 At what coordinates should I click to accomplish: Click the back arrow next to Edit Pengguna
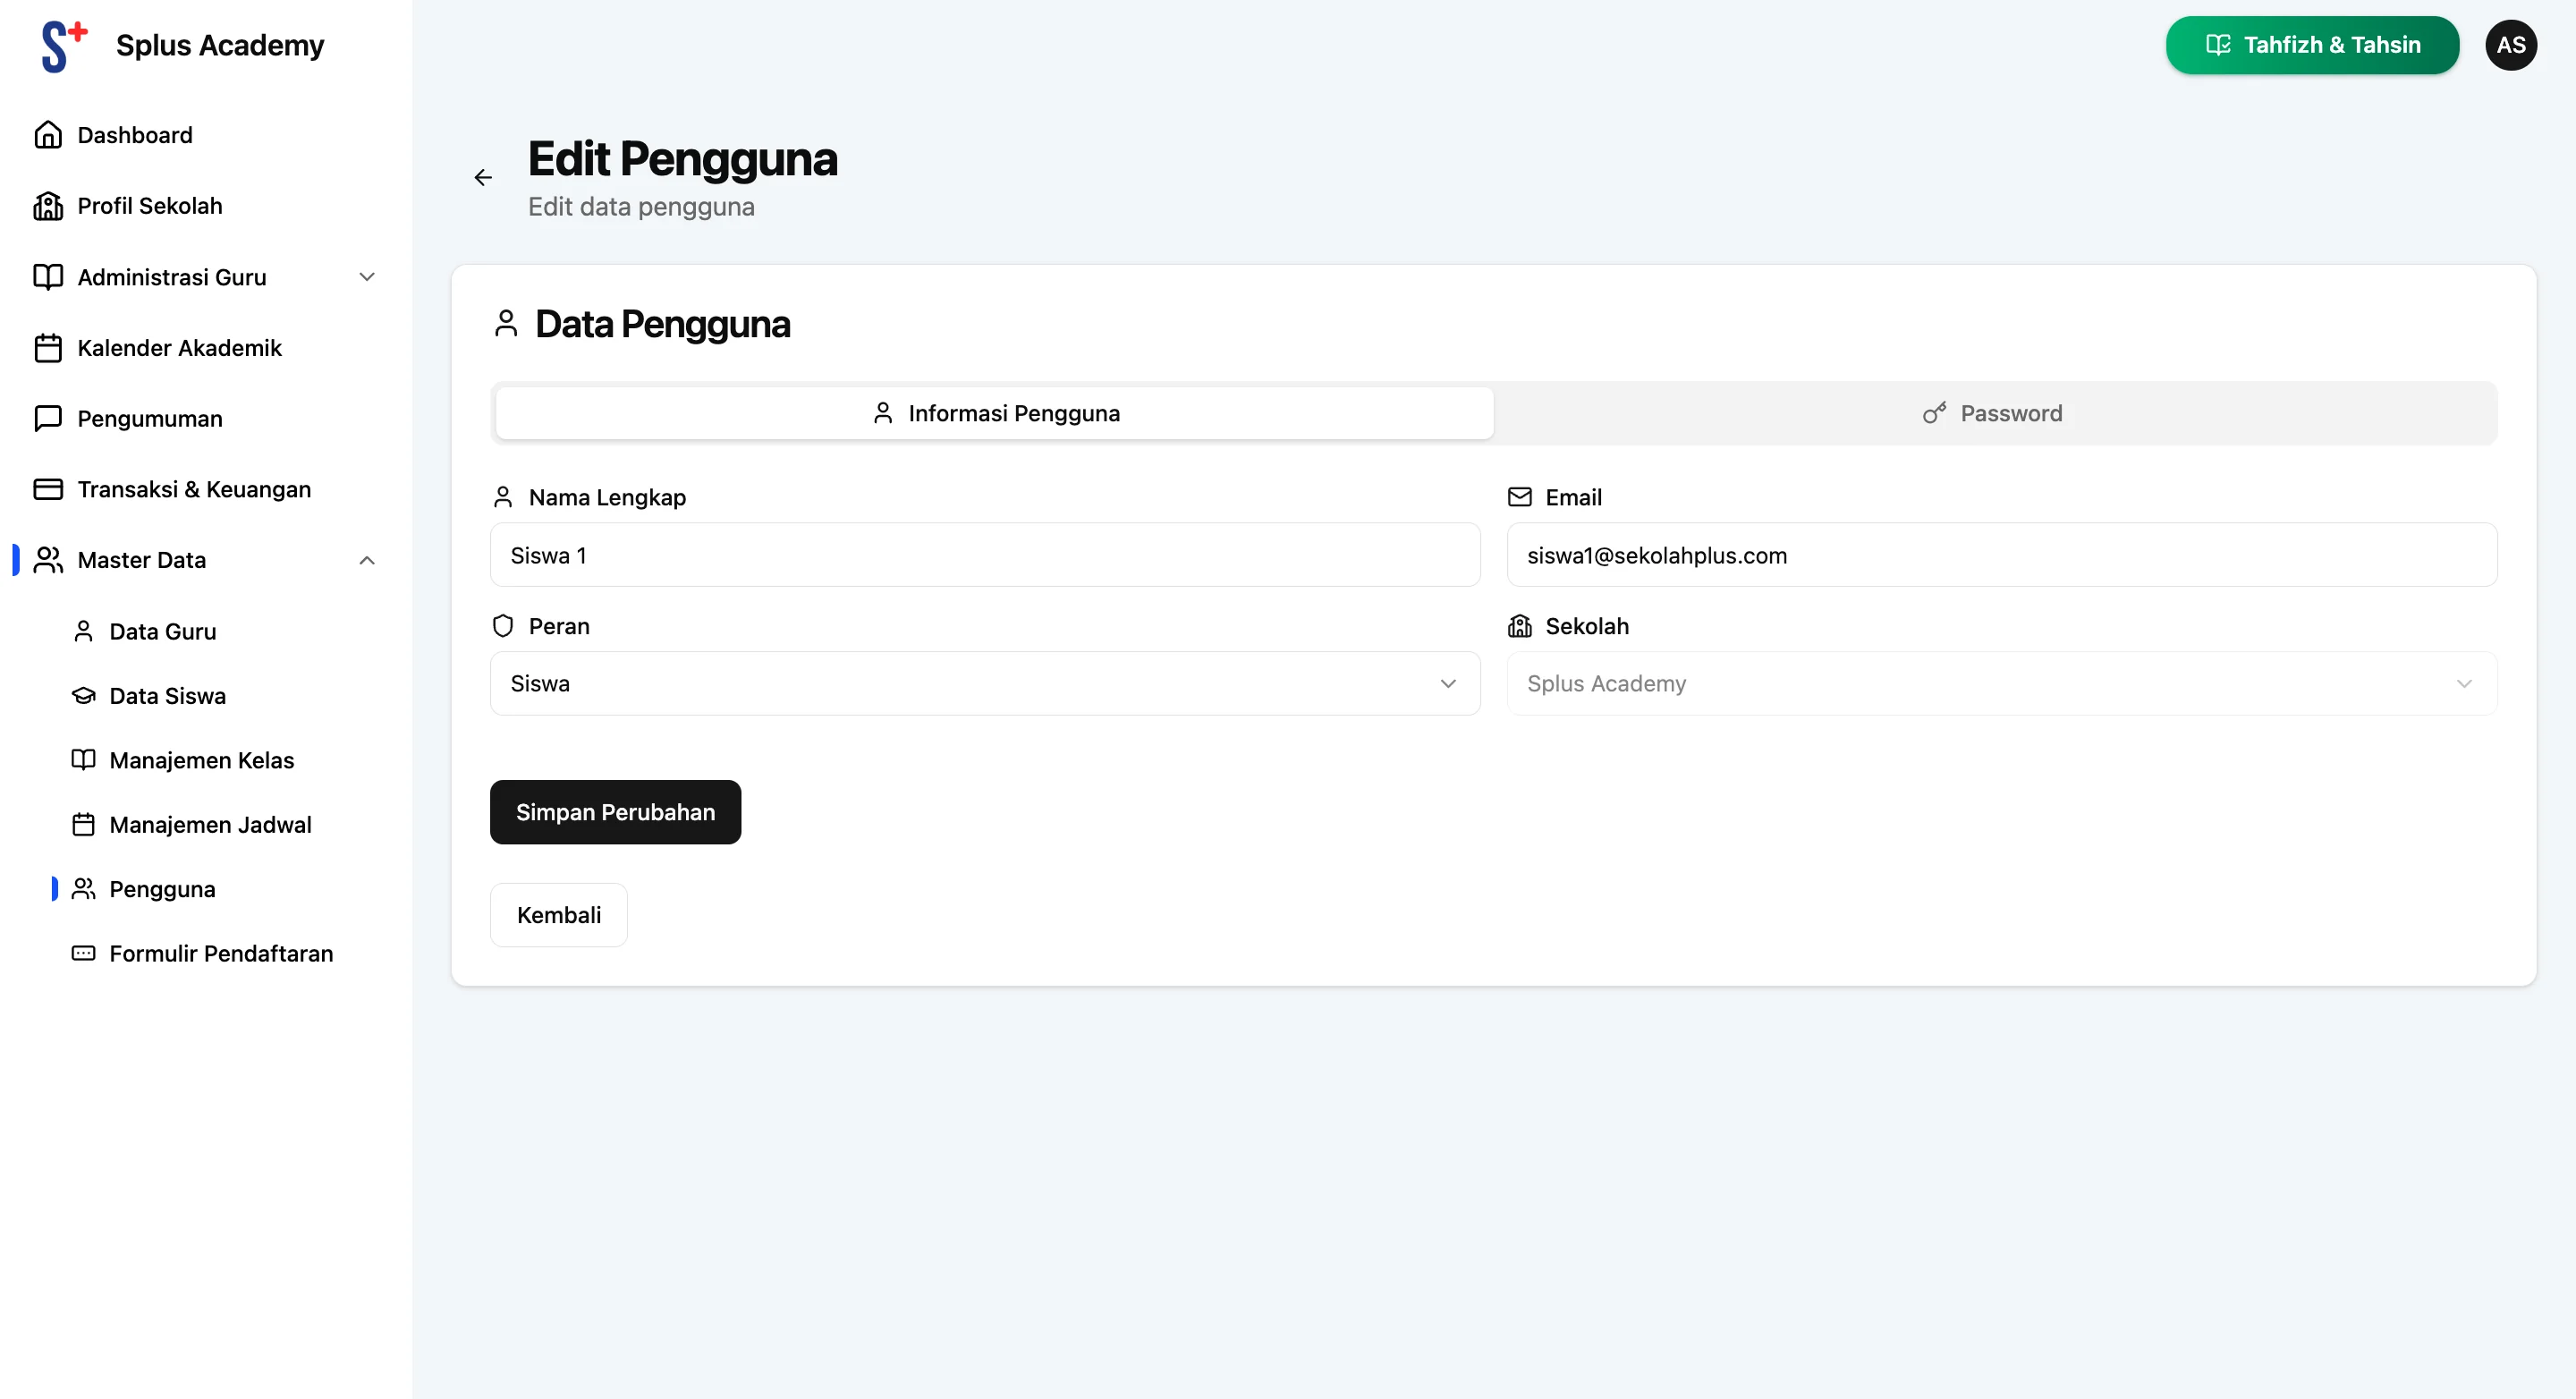click(484, 177)
